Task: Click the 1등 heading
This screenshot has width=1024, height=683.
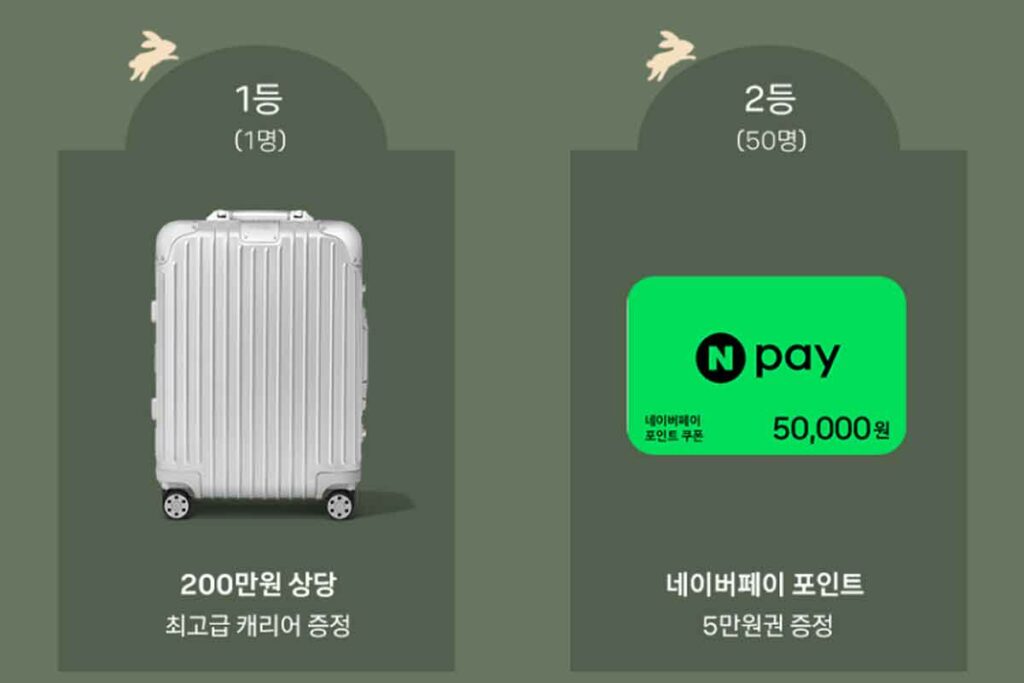Action: [259, 99]
